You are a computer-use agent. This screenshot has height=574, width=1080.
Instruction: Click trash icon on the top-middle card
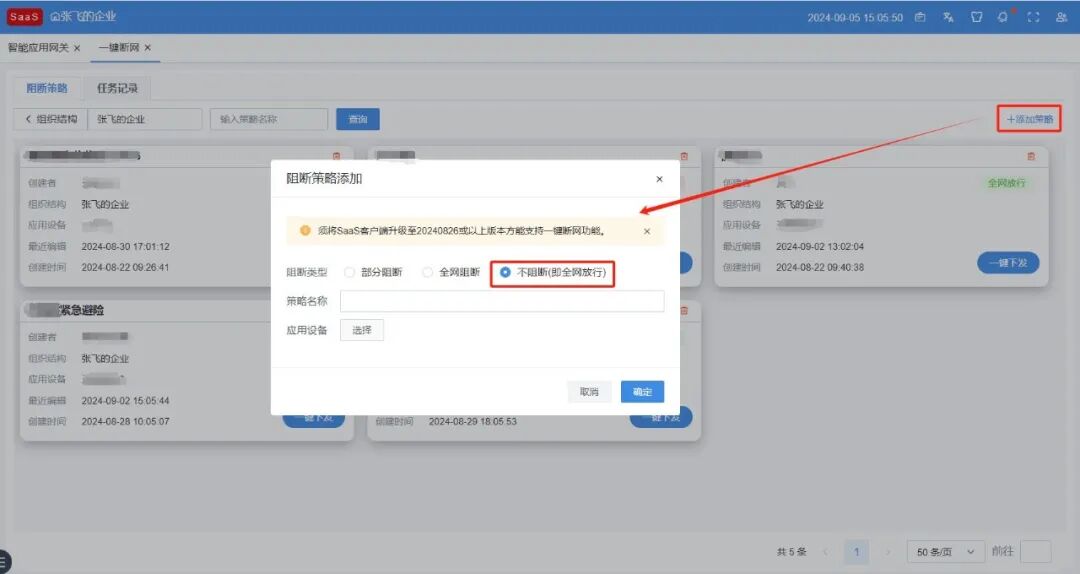pos(683,156)
